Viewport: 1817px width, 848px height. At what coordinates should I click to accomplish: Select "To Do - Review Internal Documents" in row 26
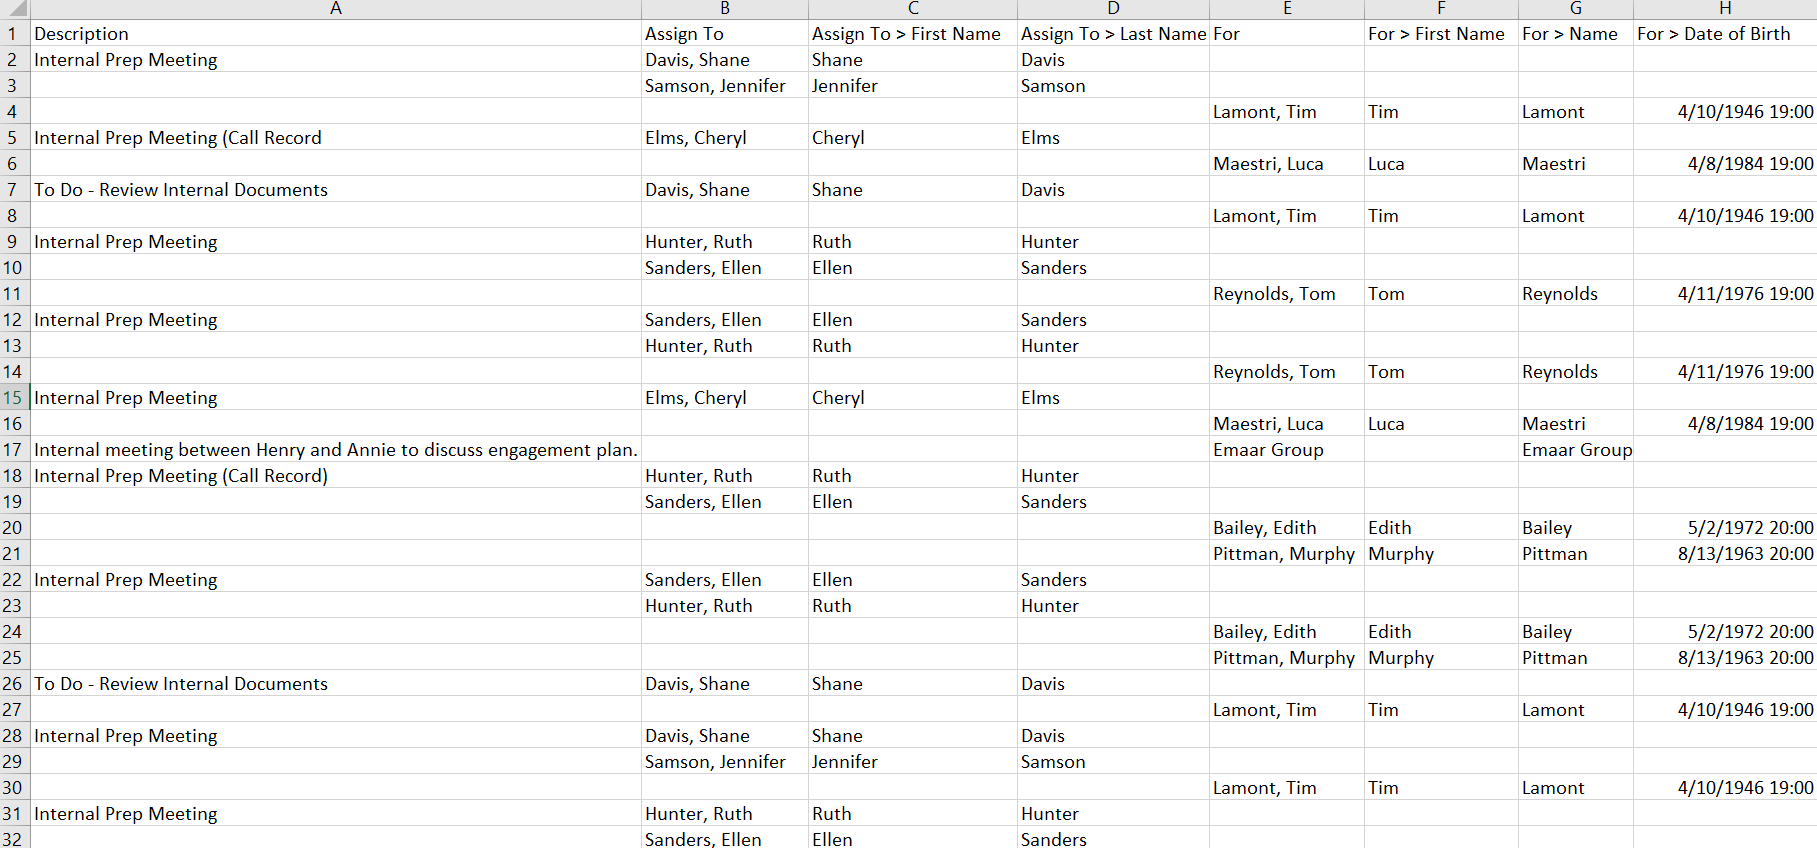point(181,684)
